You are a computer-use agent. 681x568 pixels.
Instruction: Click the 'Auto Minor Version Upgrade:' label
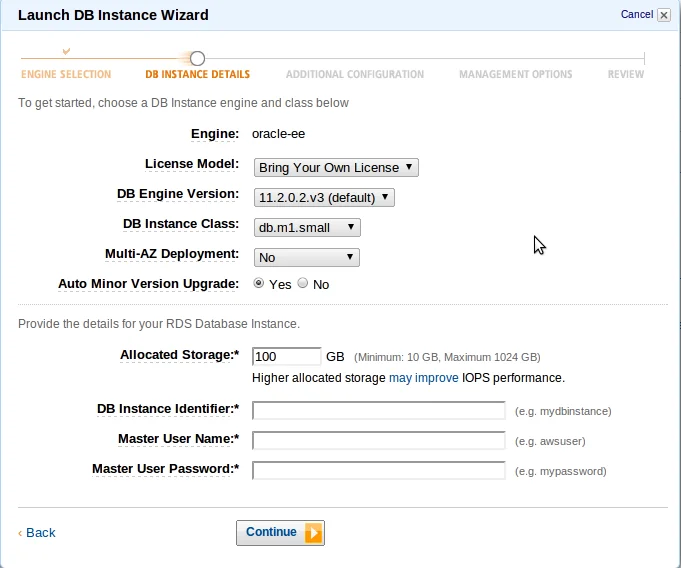pos(149,284)
